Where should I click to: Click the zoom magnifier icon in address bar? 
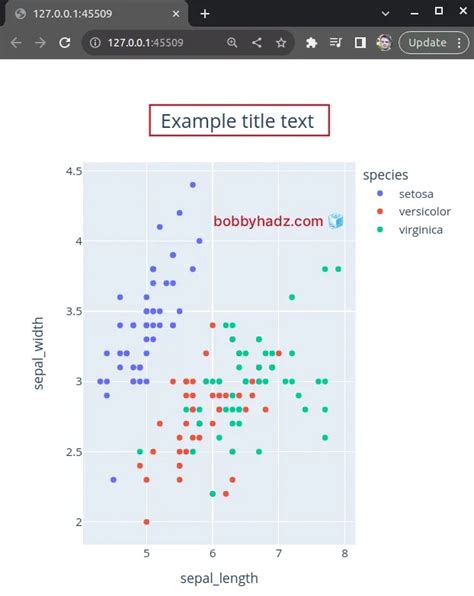coord(232,43)
